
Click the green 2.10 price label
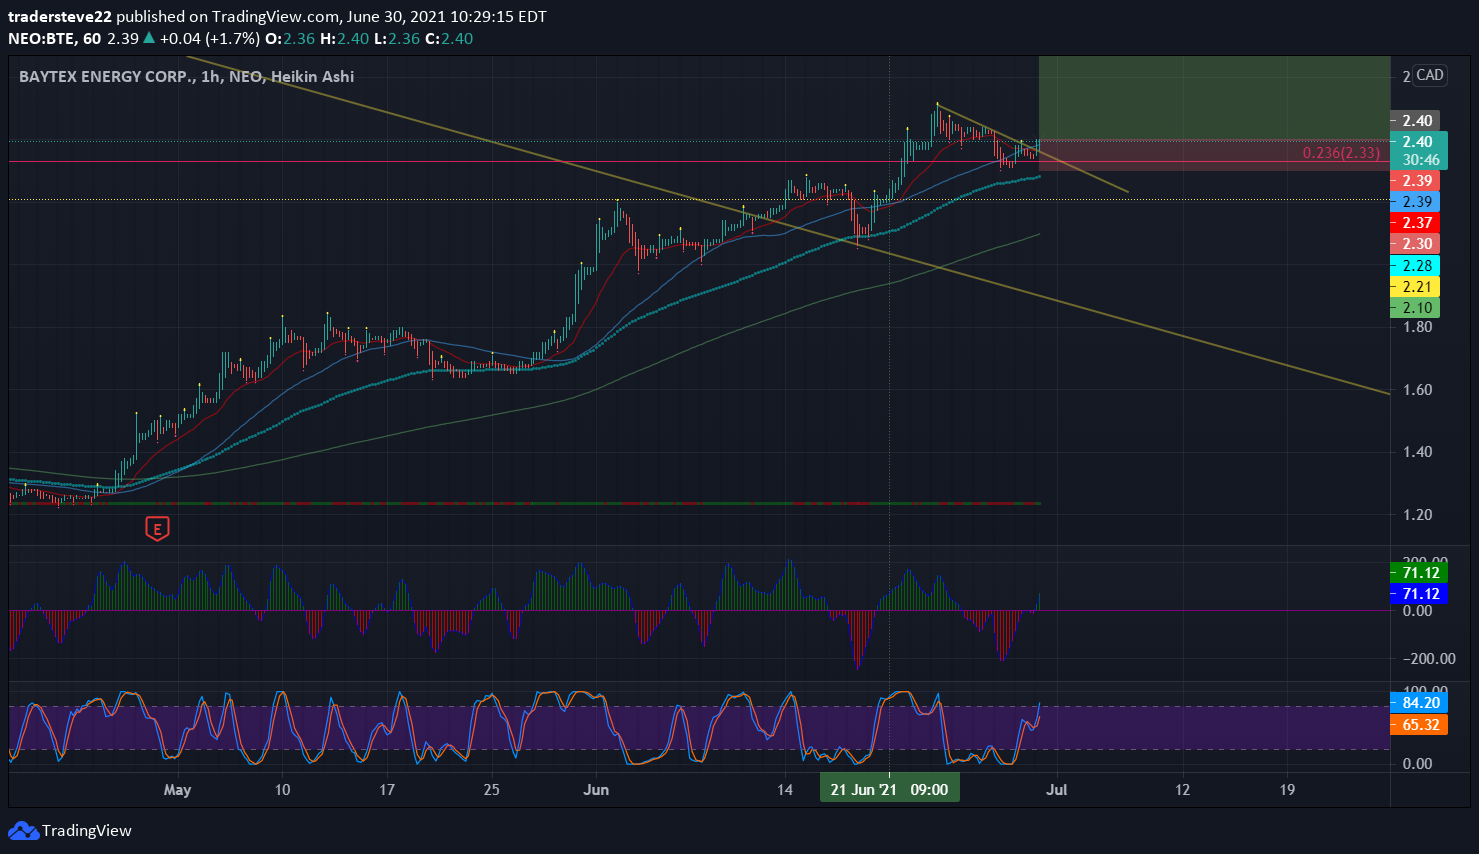[x=1415, y=308]
